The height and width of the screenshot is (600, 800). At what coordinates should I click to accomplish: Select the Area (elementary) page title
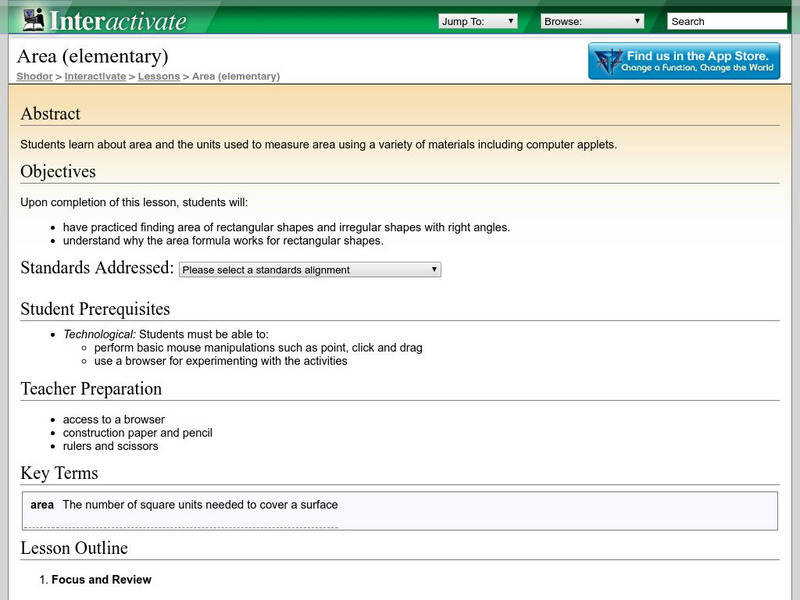pyautogui.click(x=94, y=56)
